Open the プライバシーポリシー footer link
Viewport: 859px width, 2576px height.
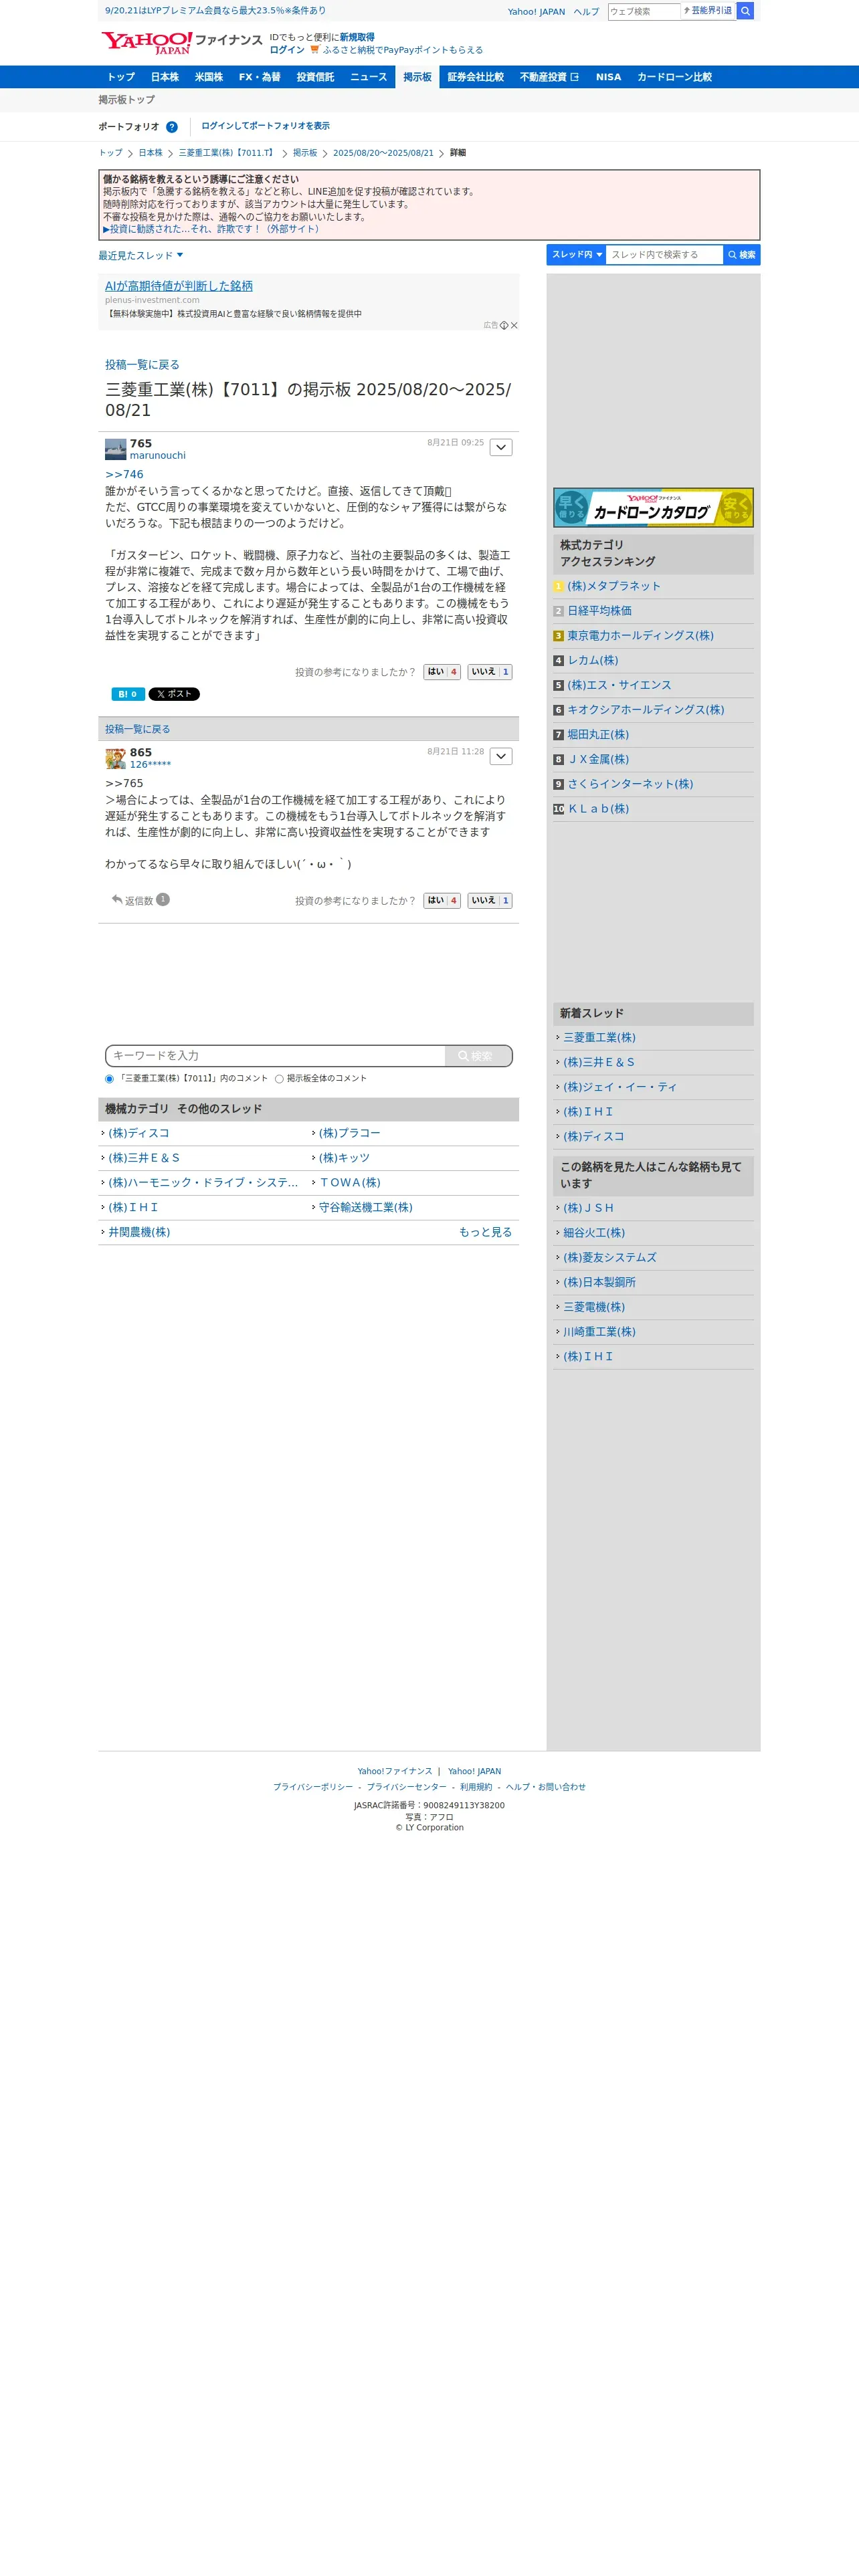point(313,1787)
